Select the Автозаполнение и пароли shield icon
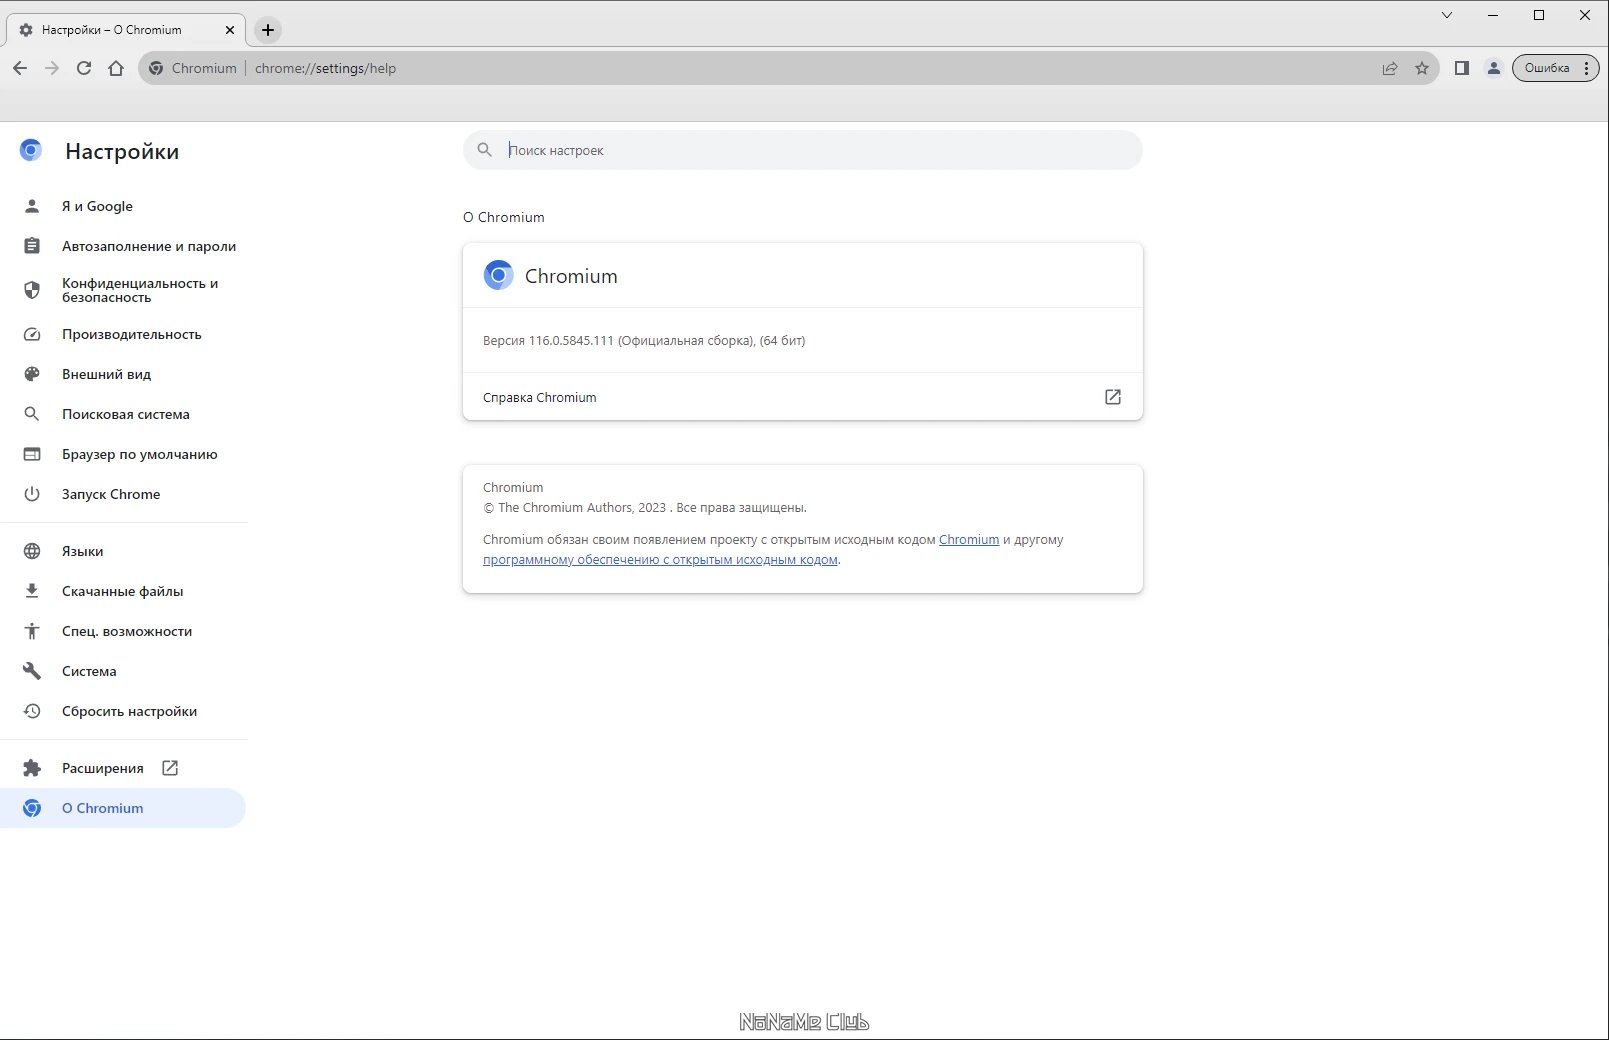 click(x=32, y=246)
